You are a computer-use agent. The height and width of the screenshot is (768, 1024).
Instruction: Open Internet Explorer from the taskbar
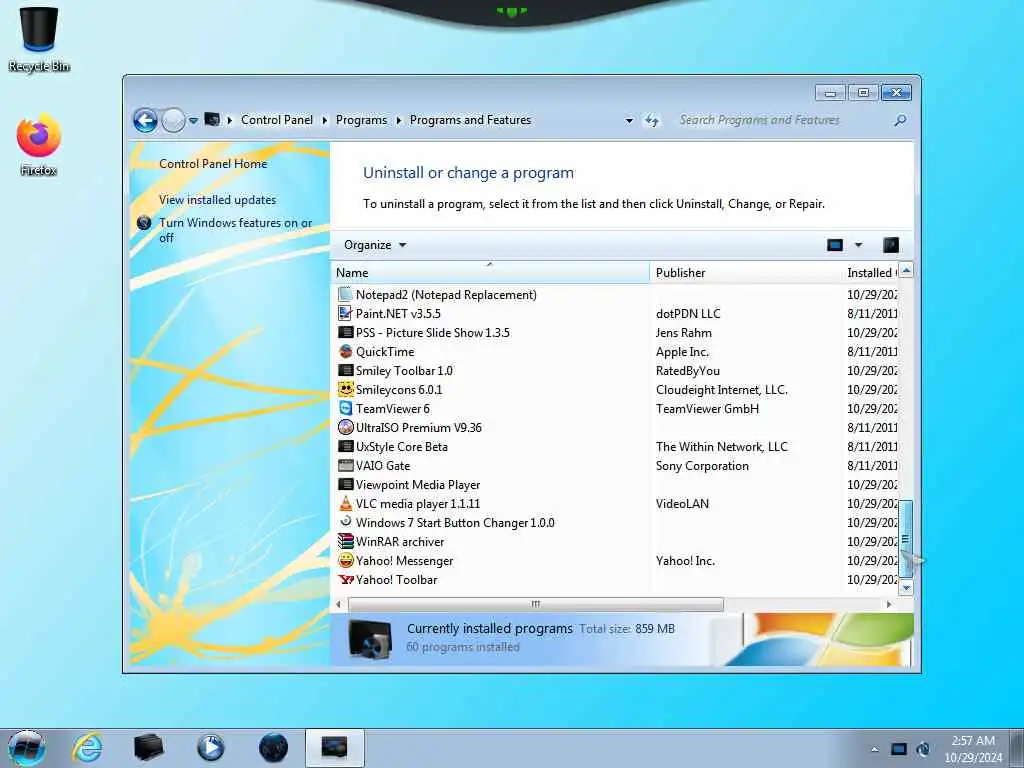tap(87, 748)
